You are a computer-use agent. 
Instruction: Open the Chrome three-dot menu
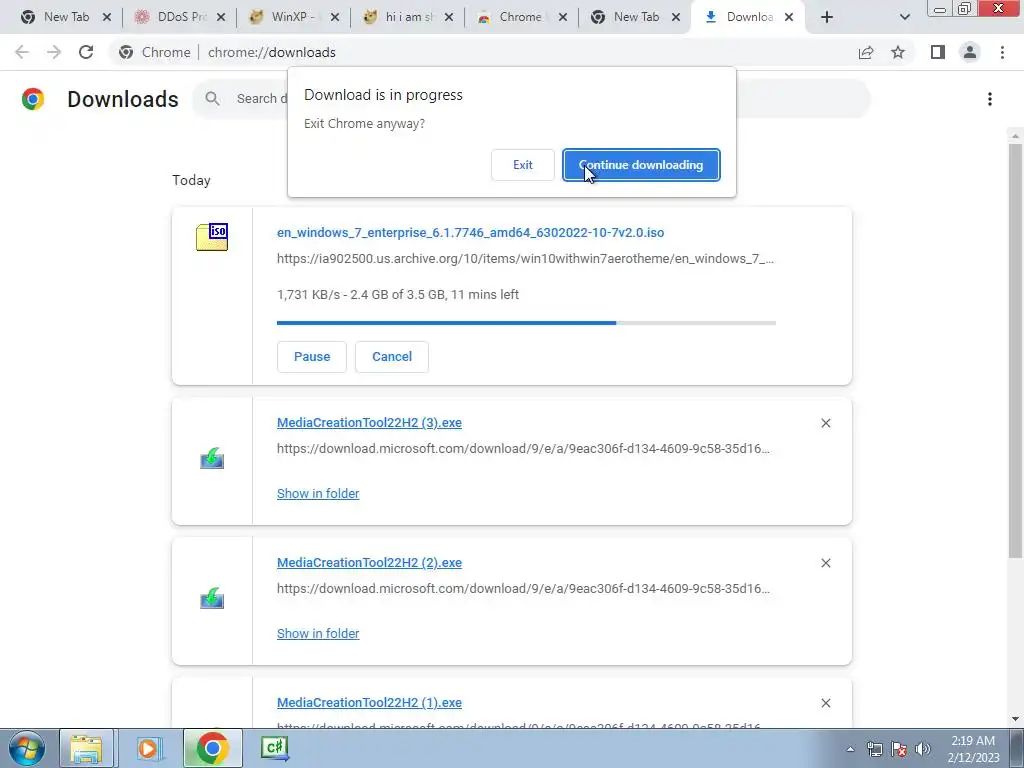pos(1002,52)
